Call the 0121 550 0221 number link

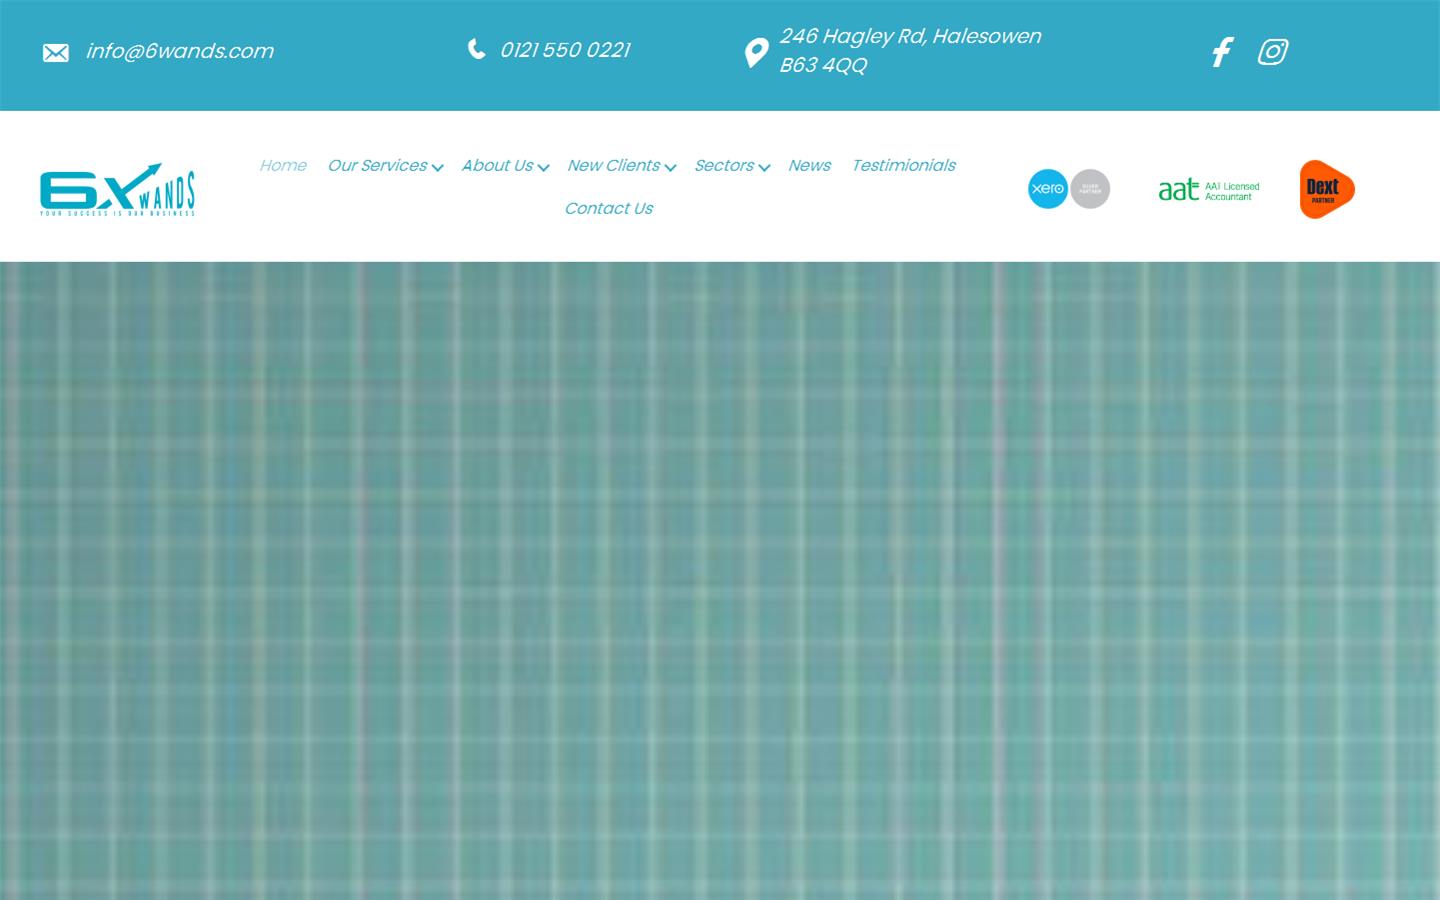pos(565,50)
